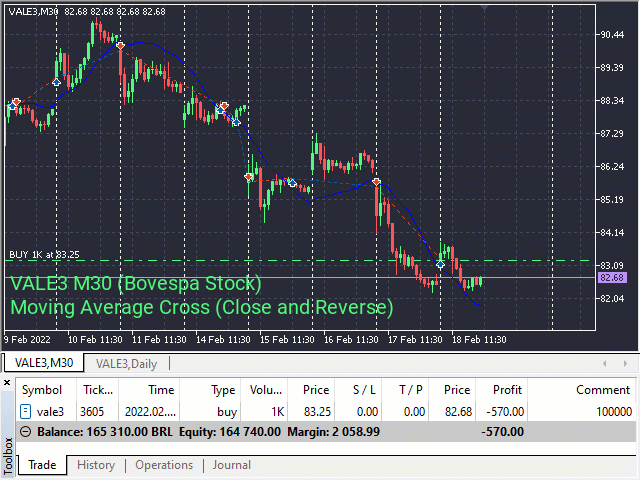Click the 14 Feb 11:30 time axis label
Viewport: 640px width, 480px height.
(223, 340)
